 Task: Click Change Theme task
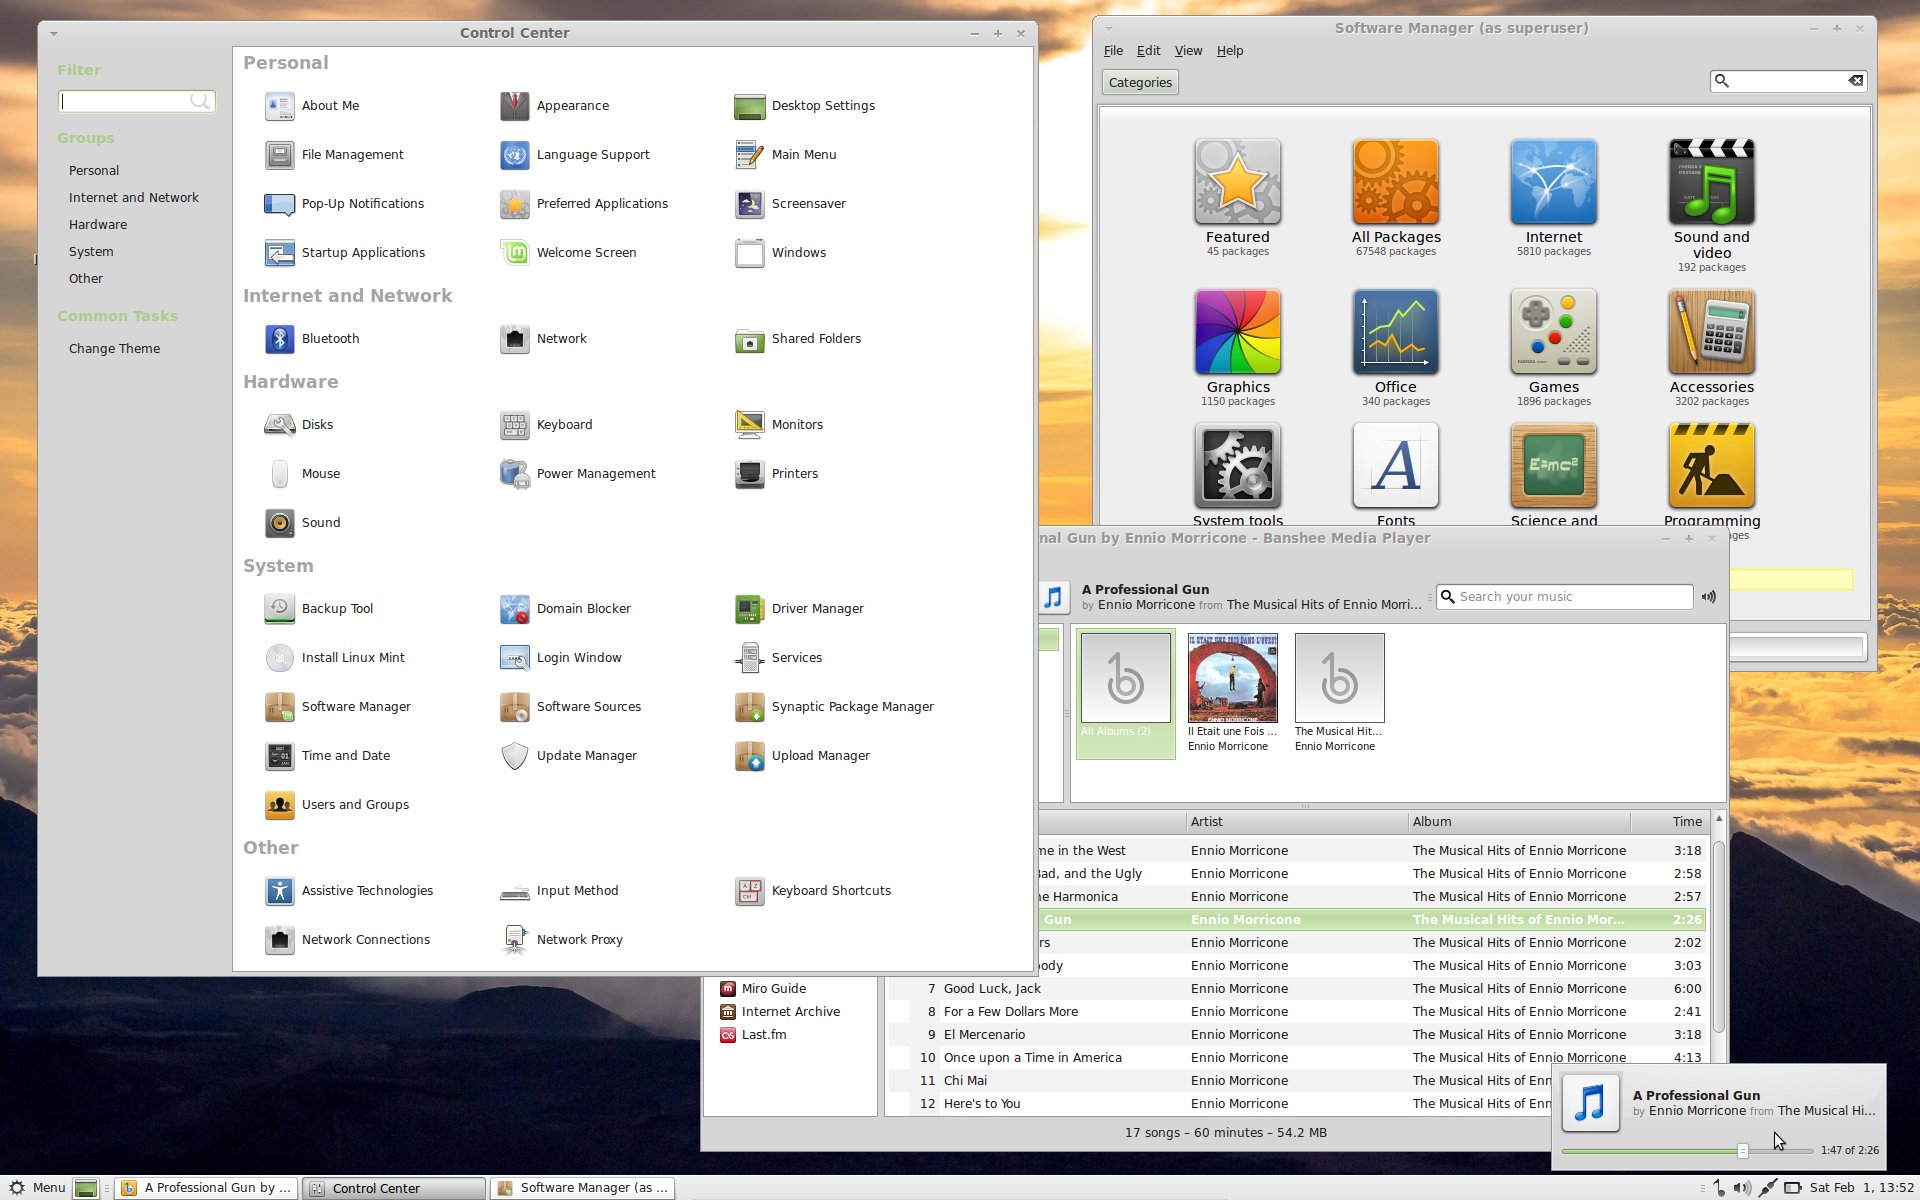click(114, 349)
